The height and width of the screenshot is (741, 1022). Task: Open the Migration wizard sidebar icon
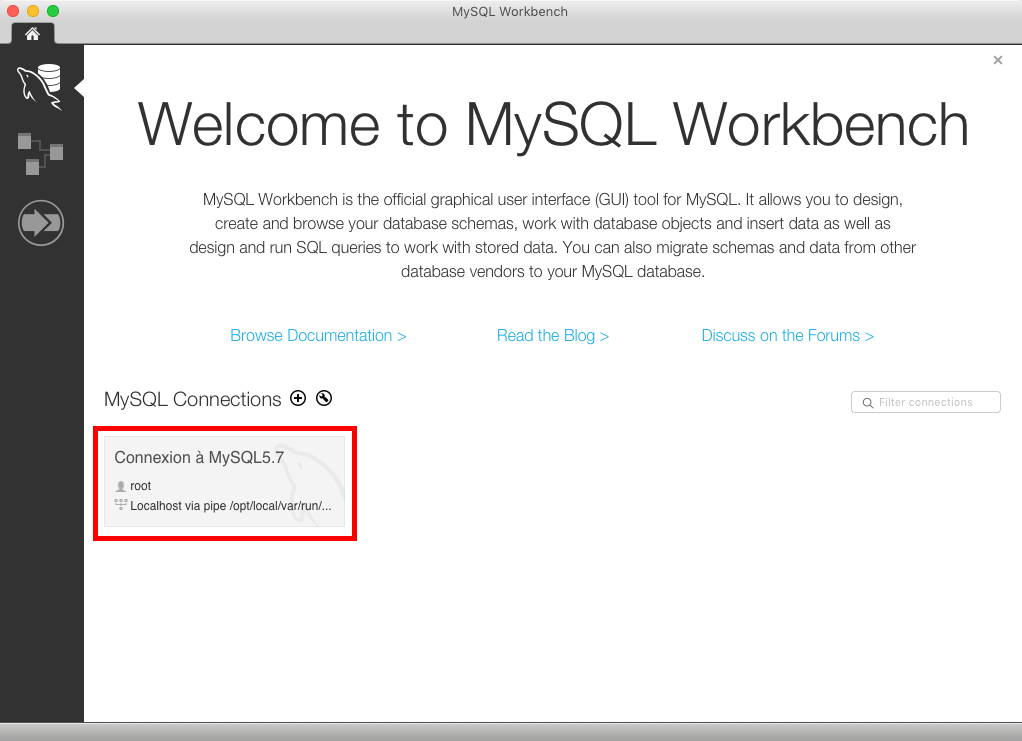pos(41,223)
